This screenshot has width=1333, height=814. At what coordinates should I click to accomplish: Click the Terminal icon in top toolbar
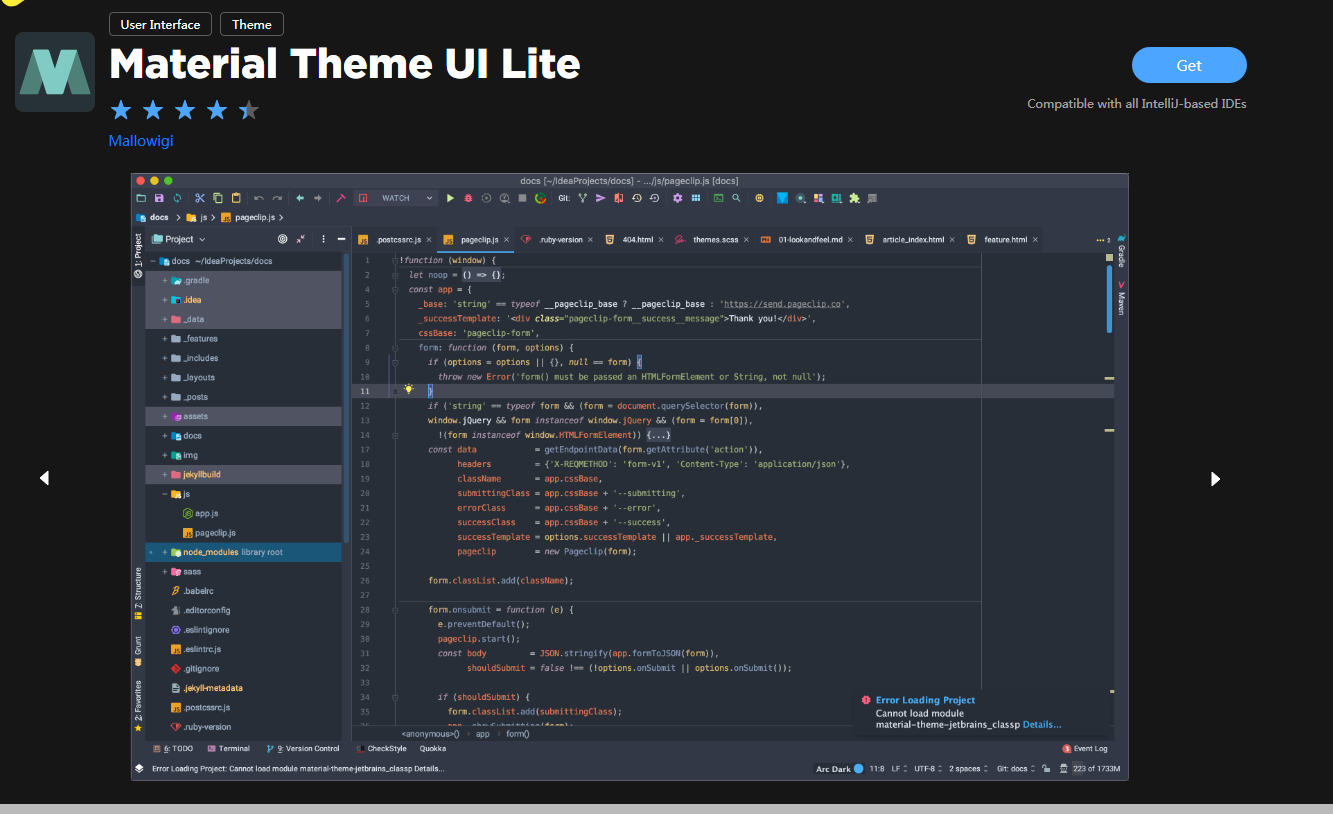[x=718, y=198]
